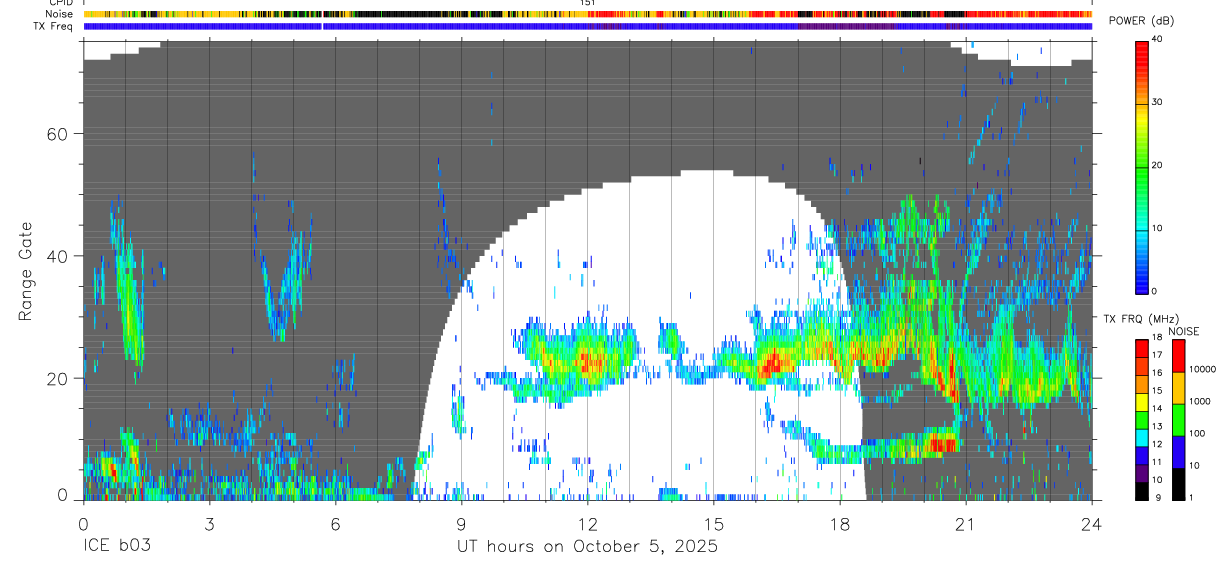Click the 'UT hours on October 5, 2025' axis title
The image size is (1228, 567).
pyautogui.click(x=587, y=547)
